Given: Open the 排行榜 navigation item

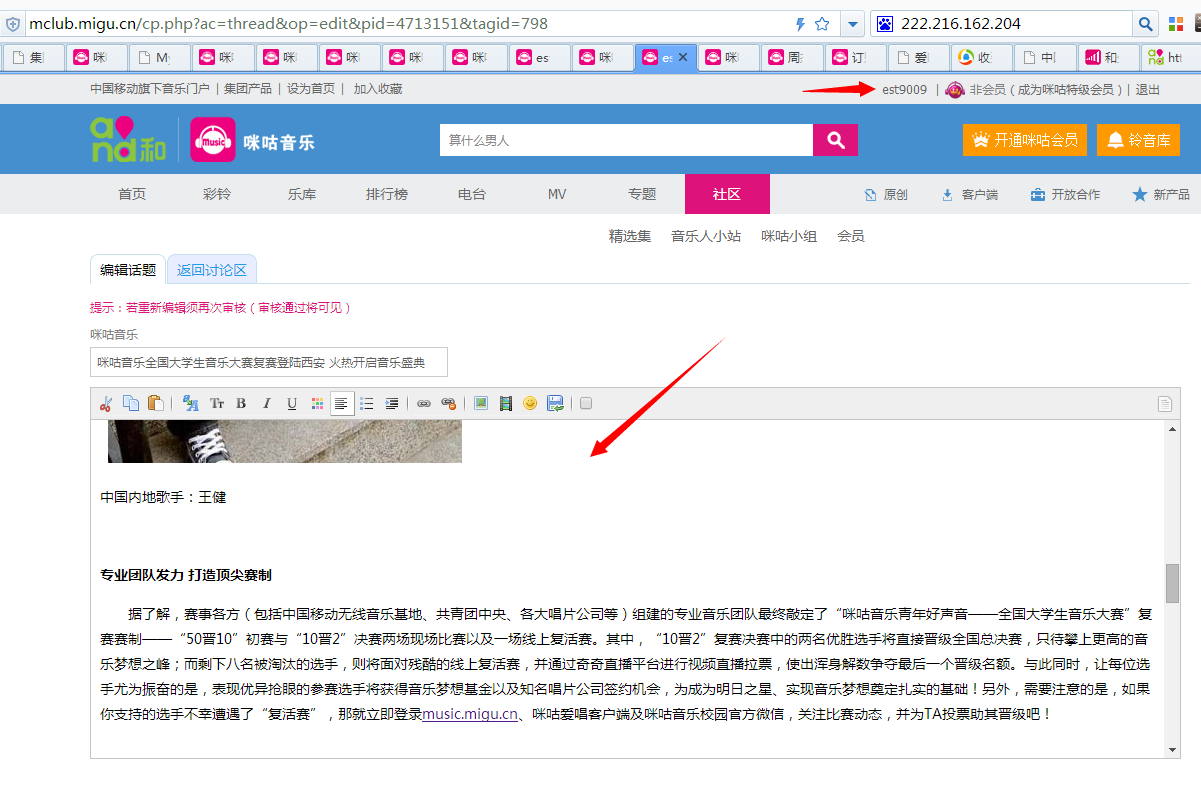Looking at the screenshot, I should [387, 194].
